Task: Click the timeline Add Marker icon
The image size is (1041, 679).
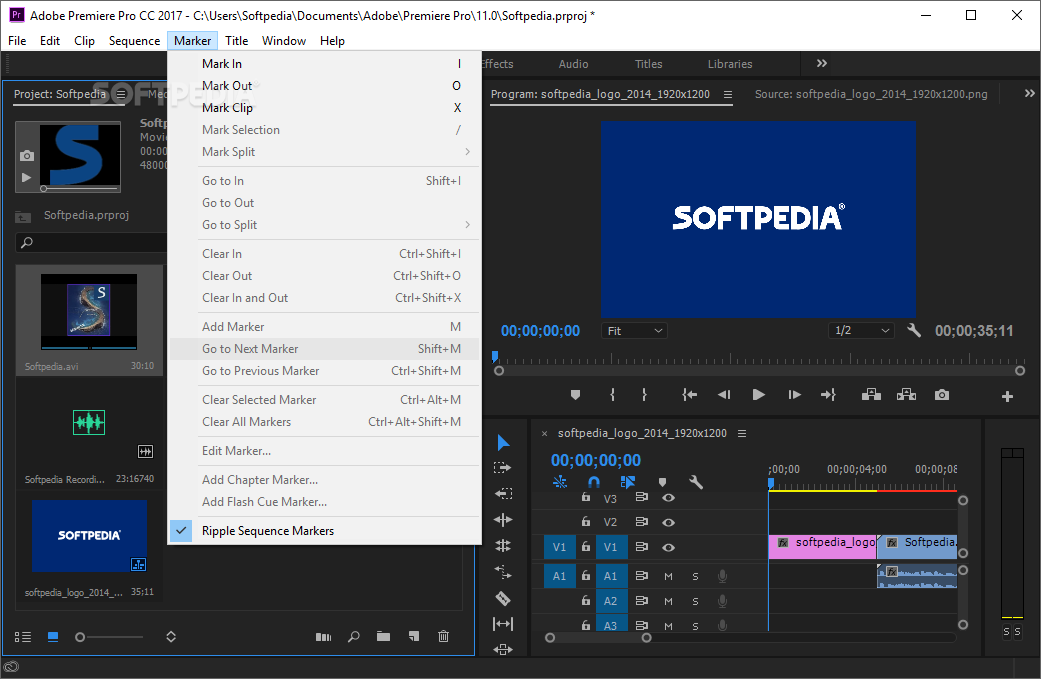Action: (662, 482)
